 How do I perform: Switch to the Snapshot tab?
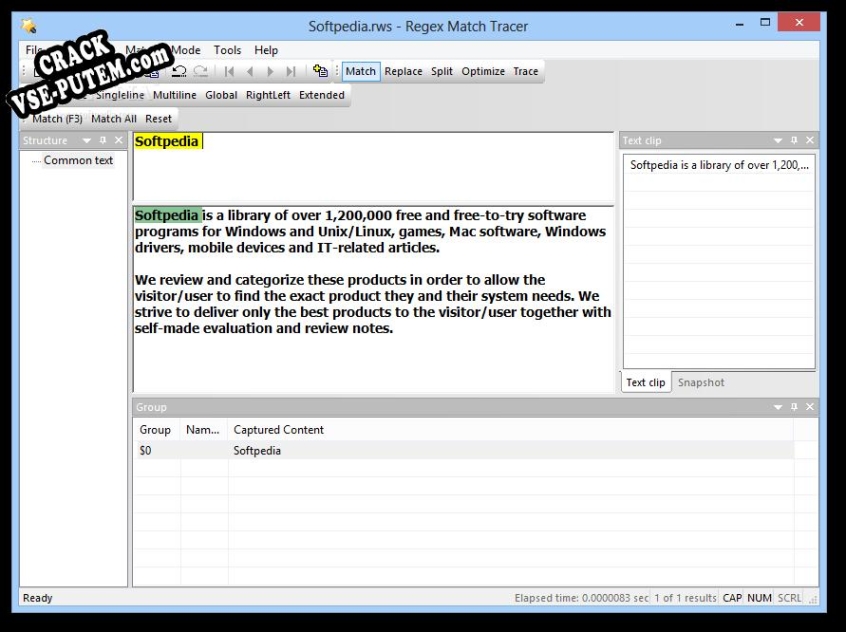click(701, 382)
